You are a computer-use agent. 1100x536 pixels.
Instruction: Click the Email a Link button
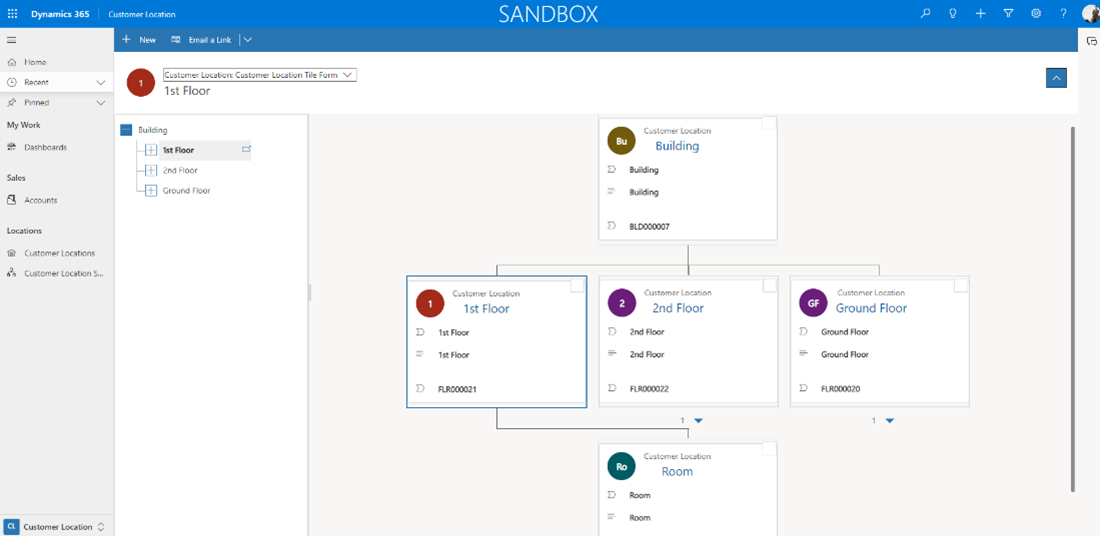click(x=201, y=40)
